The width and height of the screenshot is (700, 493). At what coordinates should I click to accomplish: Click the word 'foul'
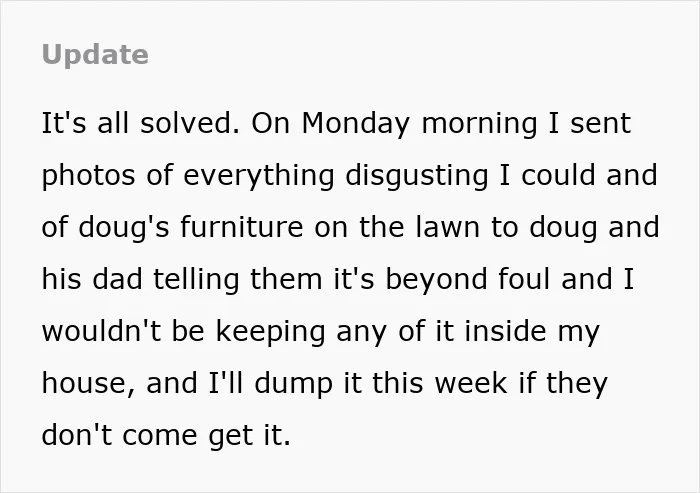click(524, 279)
